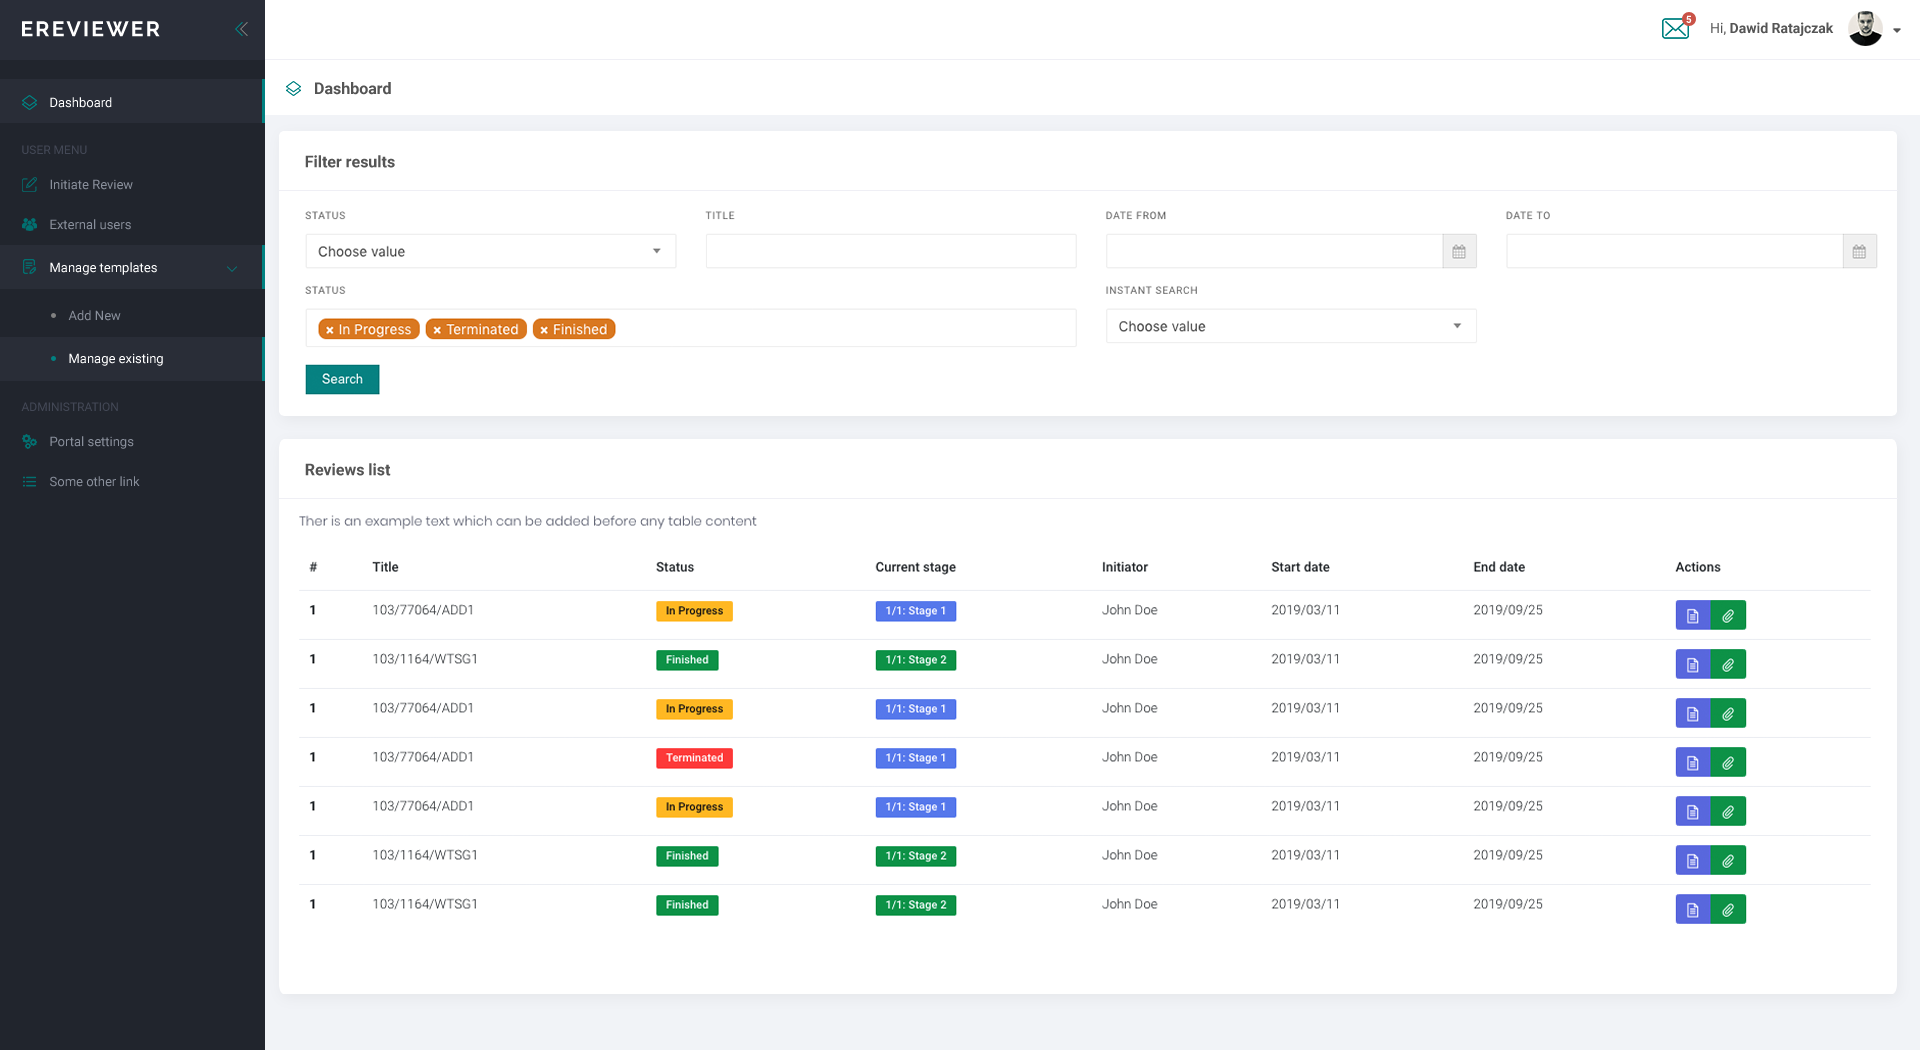Collapse the sidebar with double-chevron icon
Viewport: 1920px width, 1050px height.
[241, 29]
